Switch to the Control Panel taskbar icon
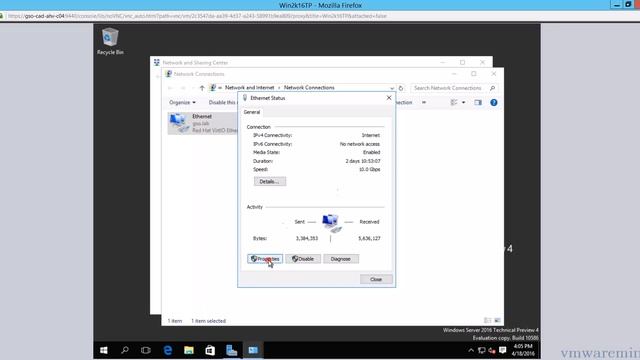 click(x=253, y=350)
